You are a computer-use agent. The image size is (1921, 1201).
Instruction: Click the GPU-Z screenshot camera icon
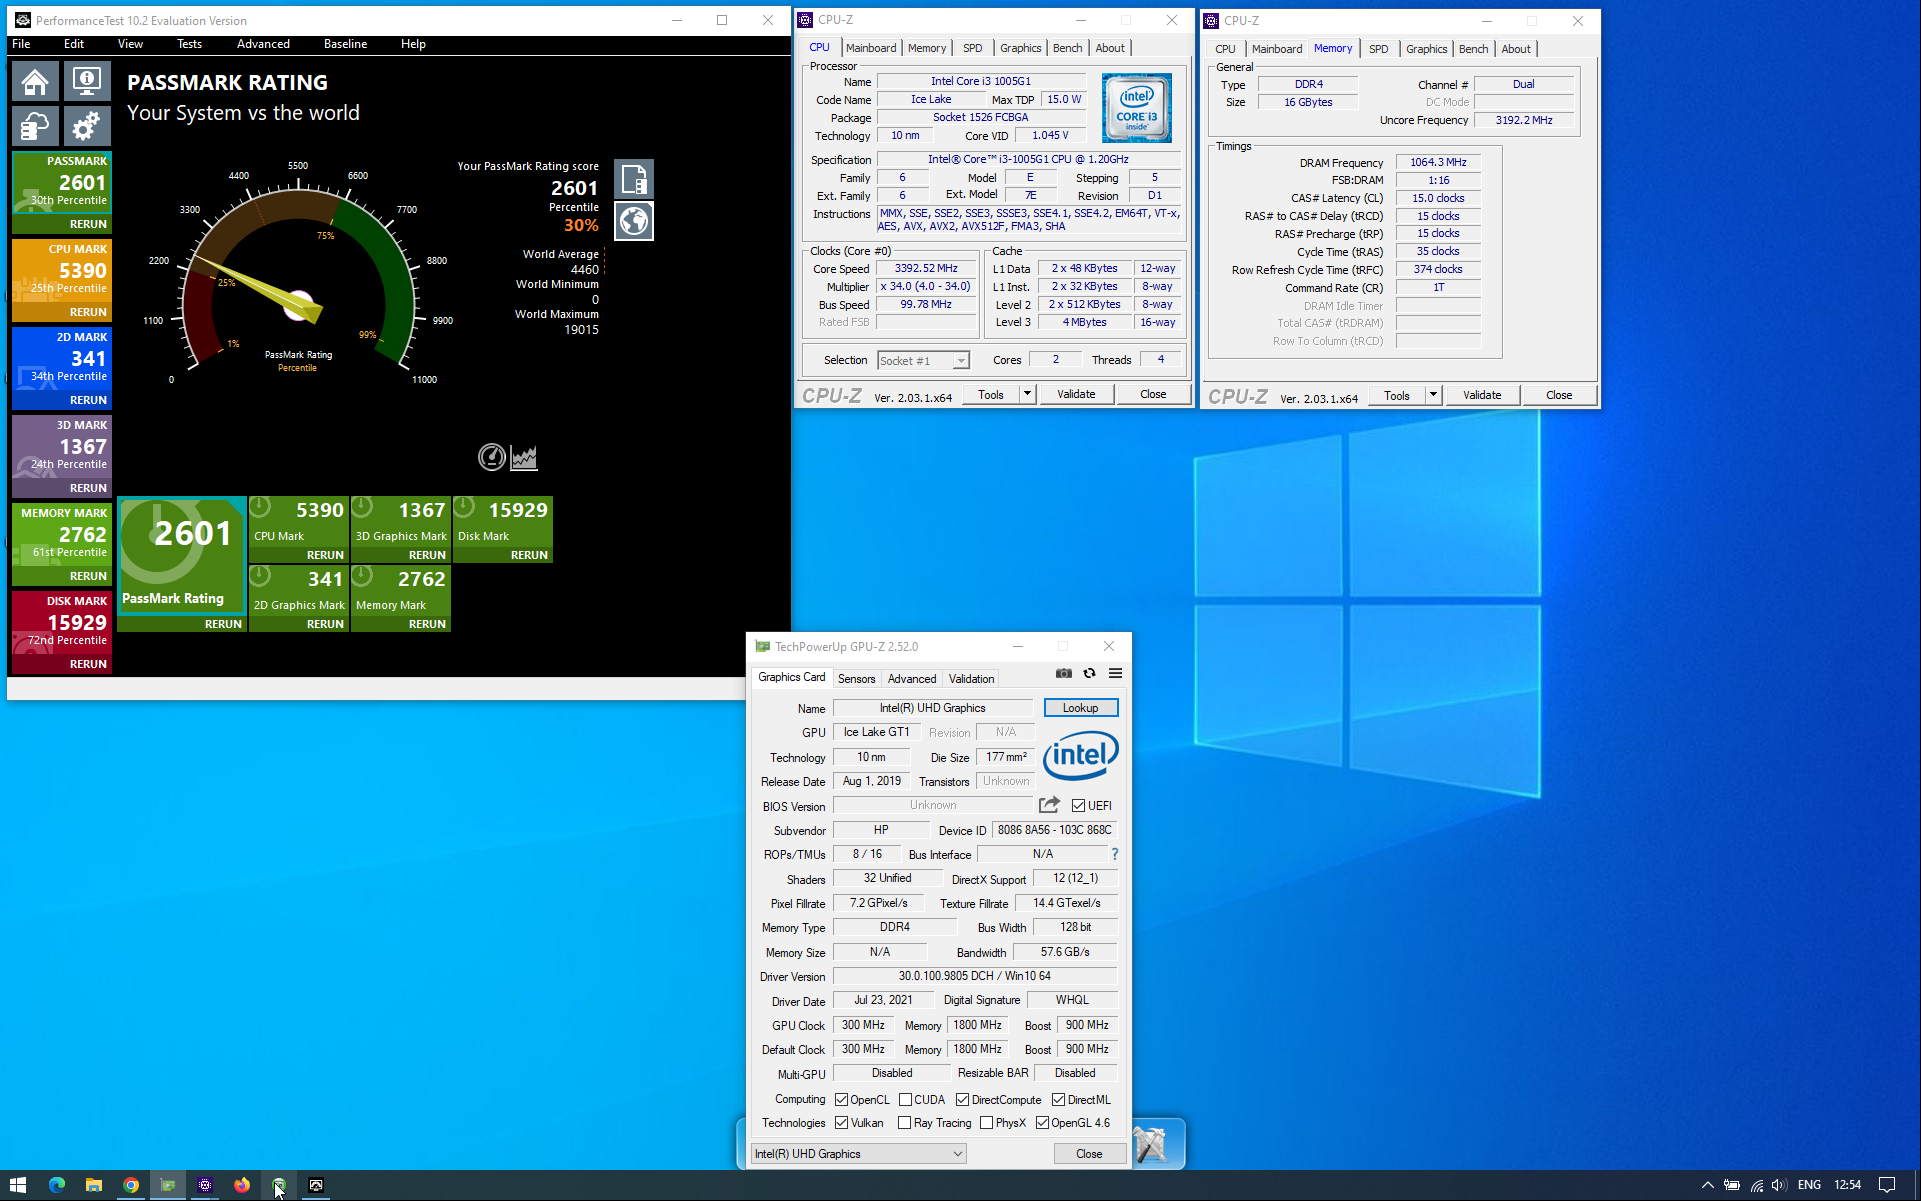click(x=1064, y=673)
